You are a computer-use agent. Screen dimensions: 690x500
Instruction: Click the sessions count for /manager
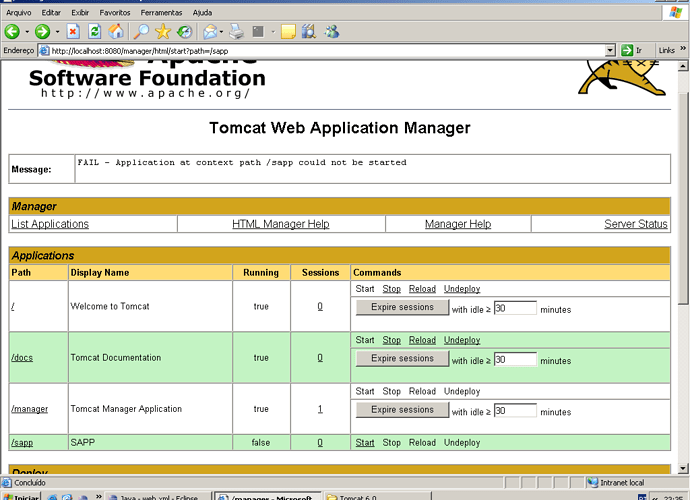coord(320,409)
